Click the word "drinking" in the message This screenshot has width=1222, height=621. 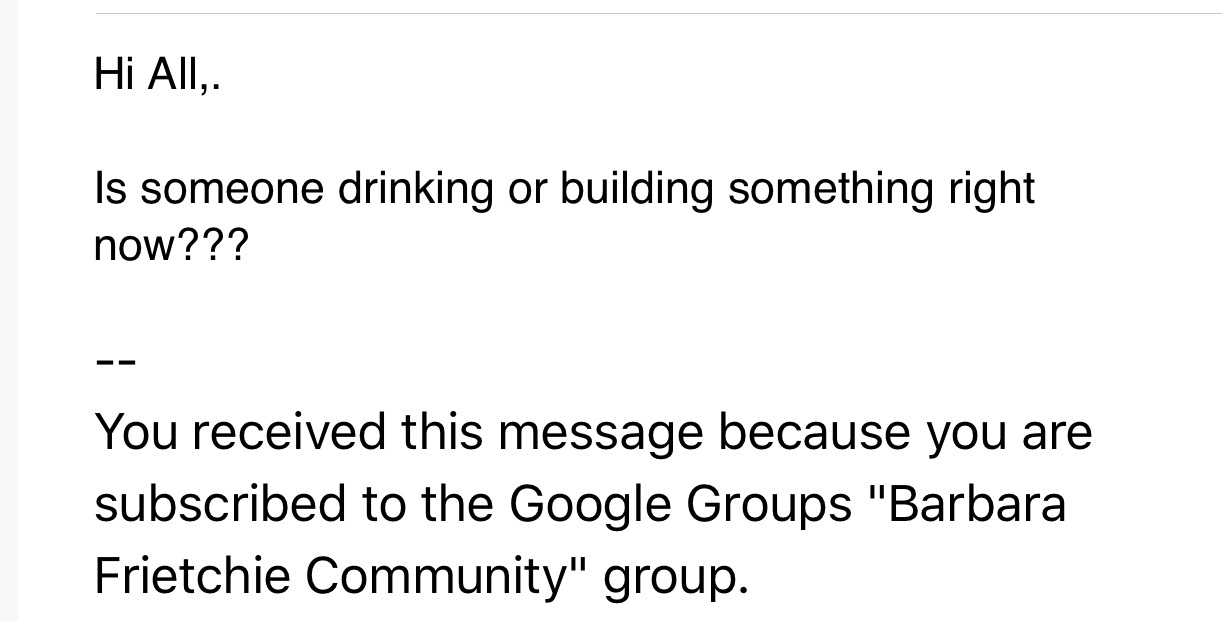coord(415,191)
